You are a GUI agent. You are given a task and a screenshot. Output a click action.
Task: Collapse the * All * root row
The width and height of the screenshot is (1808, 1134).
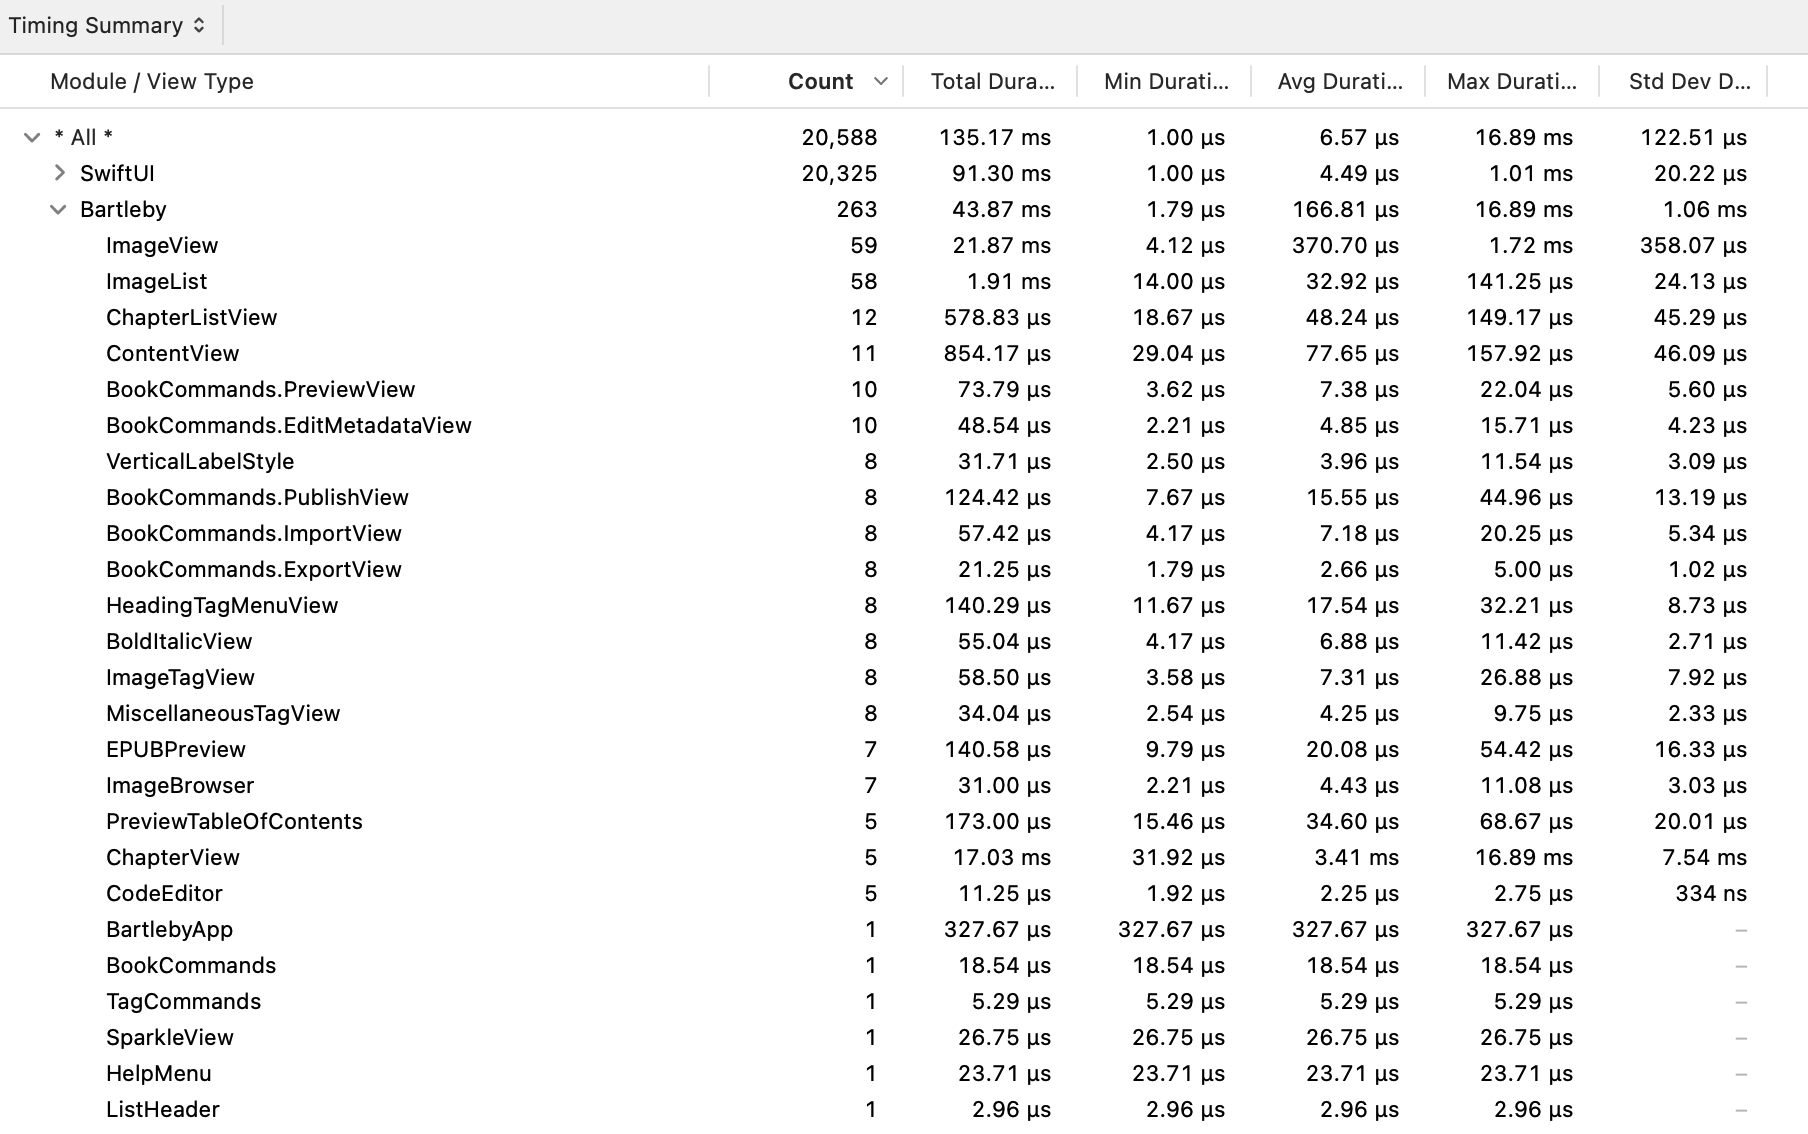(x=31, y=137)
